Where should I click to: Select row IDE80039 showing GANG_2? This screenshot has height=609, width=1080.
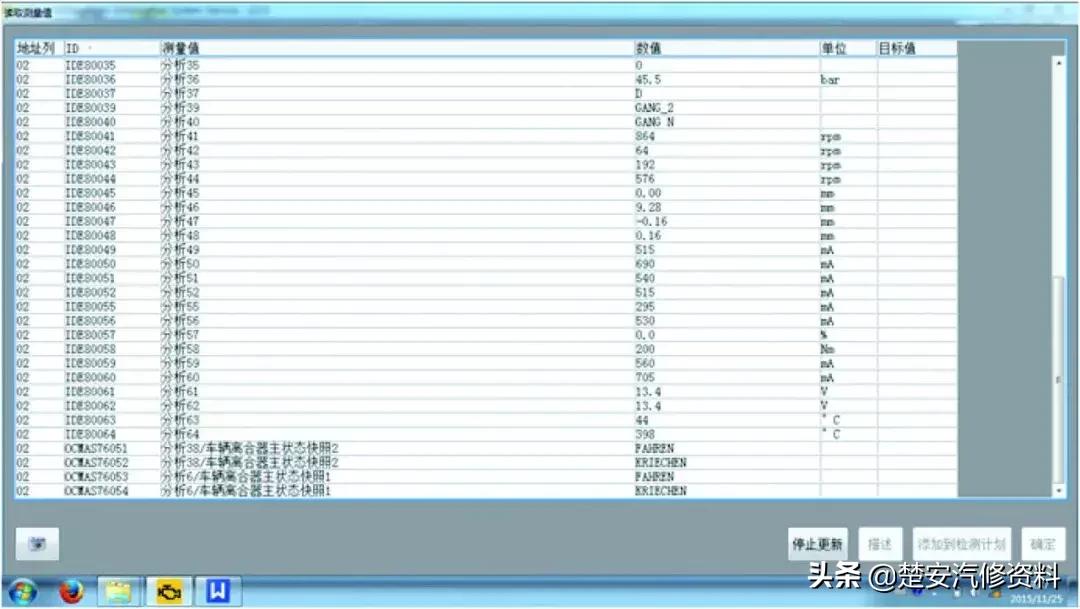(x=486, y=107)
